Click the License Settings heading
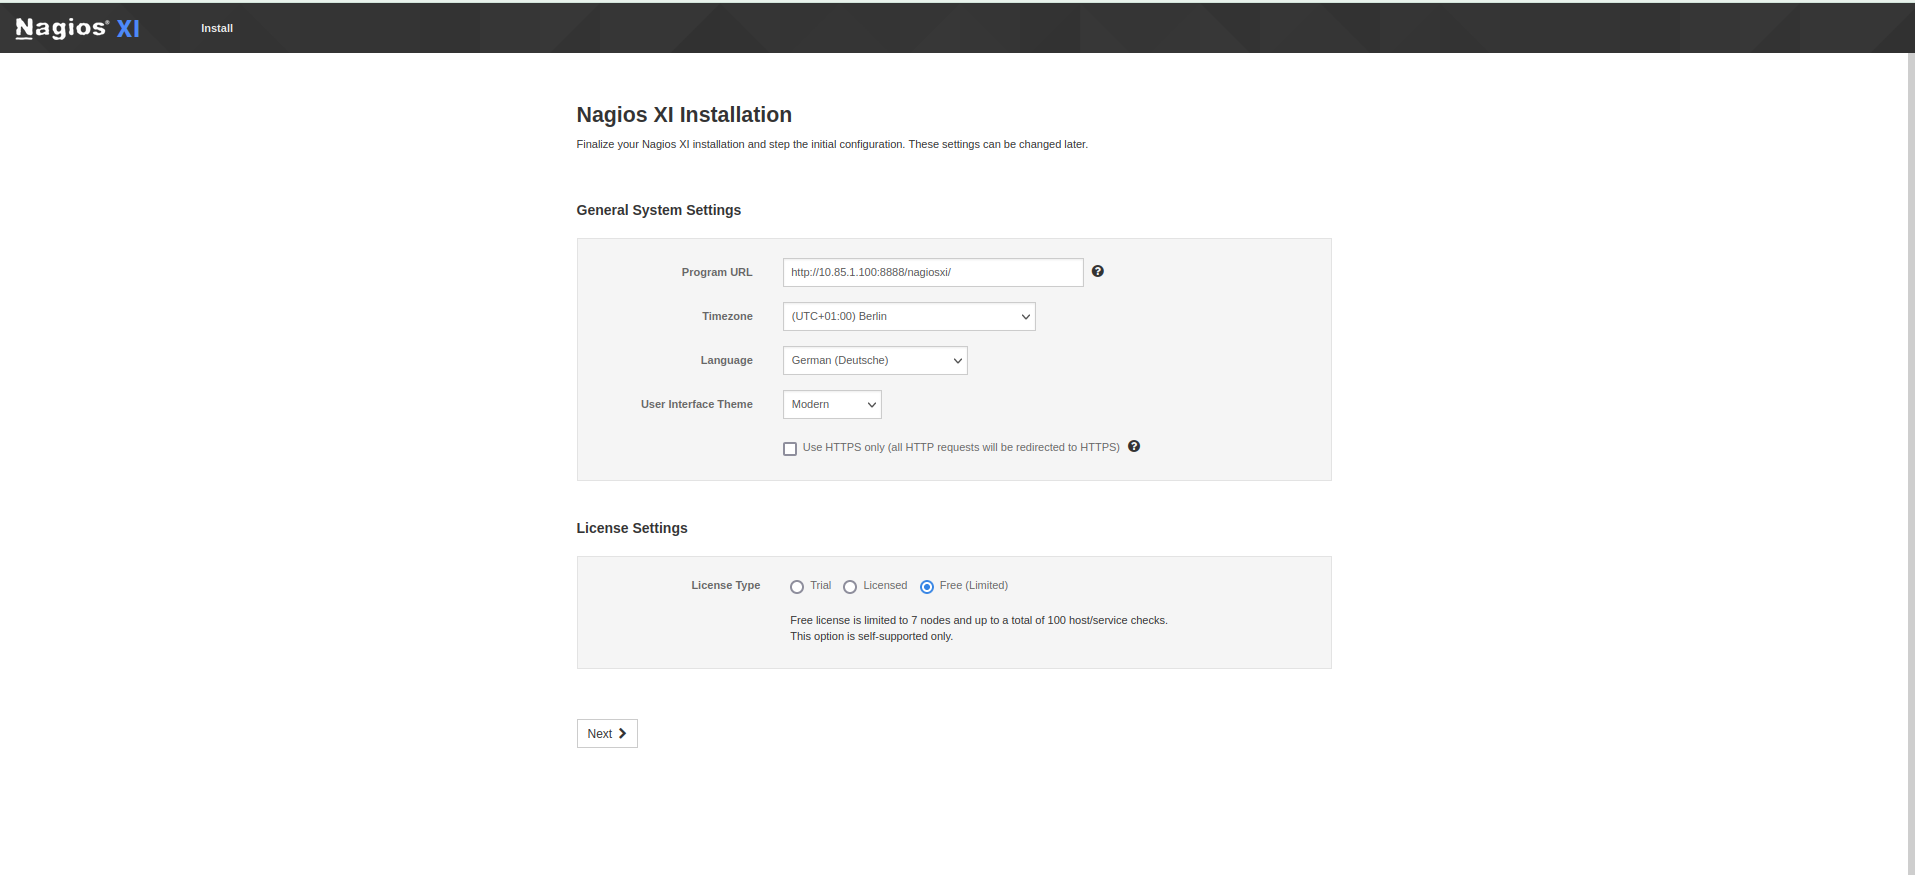The width and height of the screenshot is (1915, 875). [631, 528]
